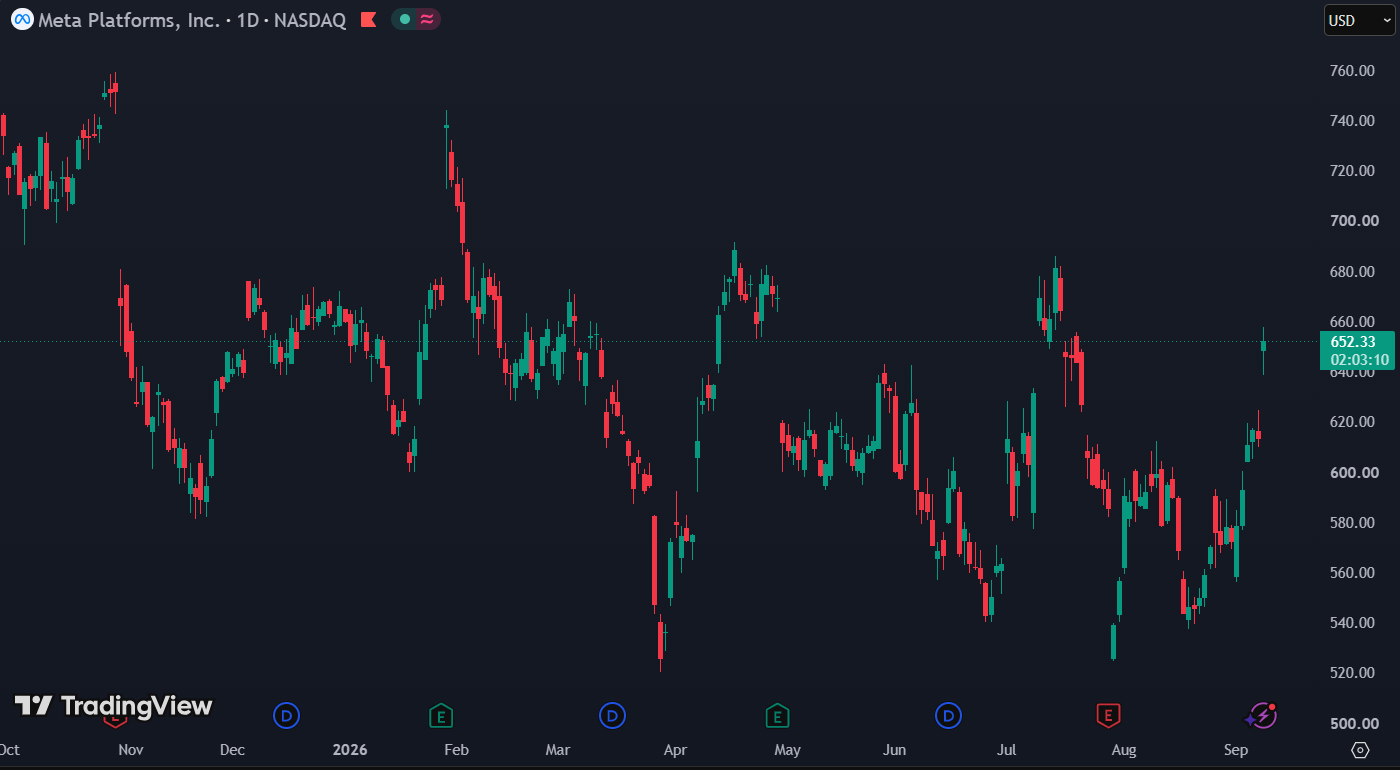1400x770 pixels.
Task: Click the green market status dot
Action: tap(405, 19)
